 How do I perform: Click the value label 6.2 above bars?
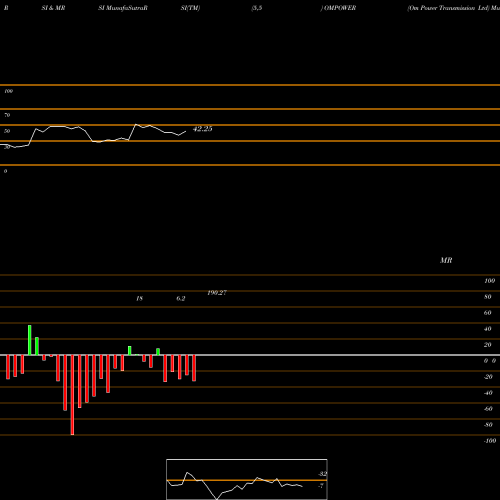pyautogui.click(x=181, y=298)
